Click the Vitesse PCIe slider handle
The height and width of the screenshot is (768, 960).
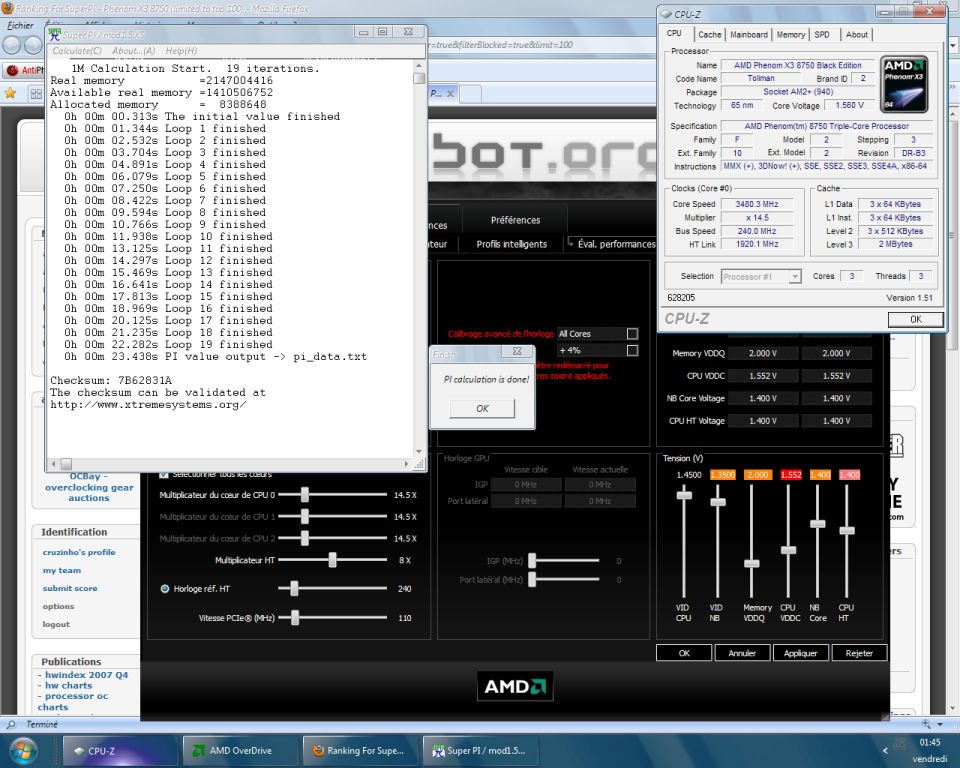pos(295,617)
